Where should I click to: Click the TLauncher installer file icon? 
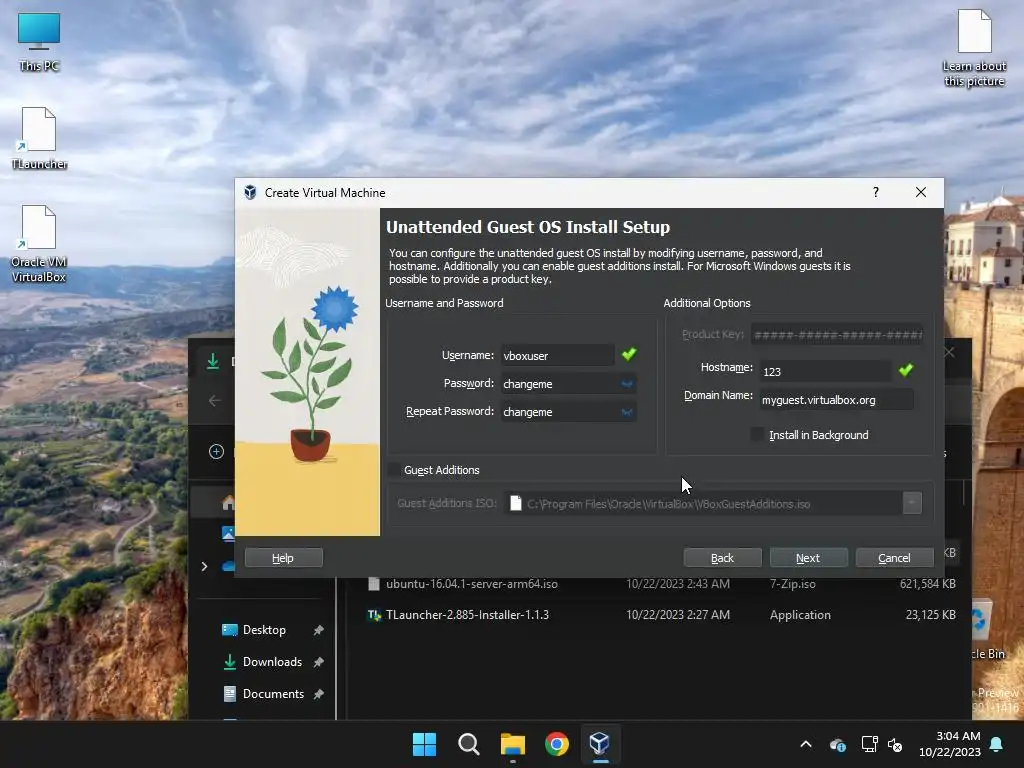(x=374, y=615)
